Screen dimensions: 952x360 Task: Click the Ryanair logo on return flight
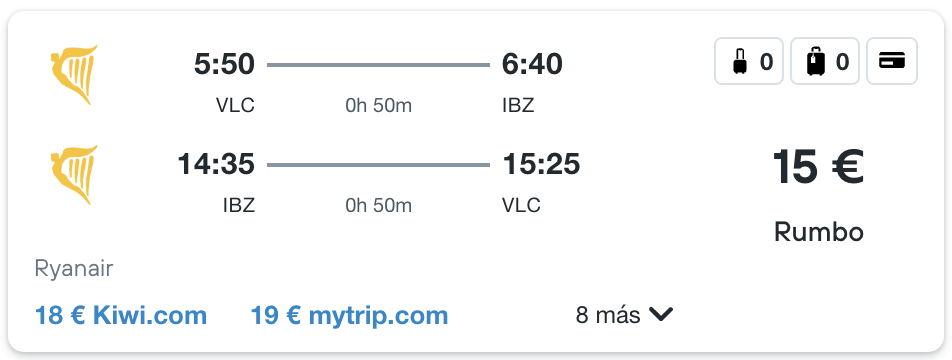click(x=73, y=174)
